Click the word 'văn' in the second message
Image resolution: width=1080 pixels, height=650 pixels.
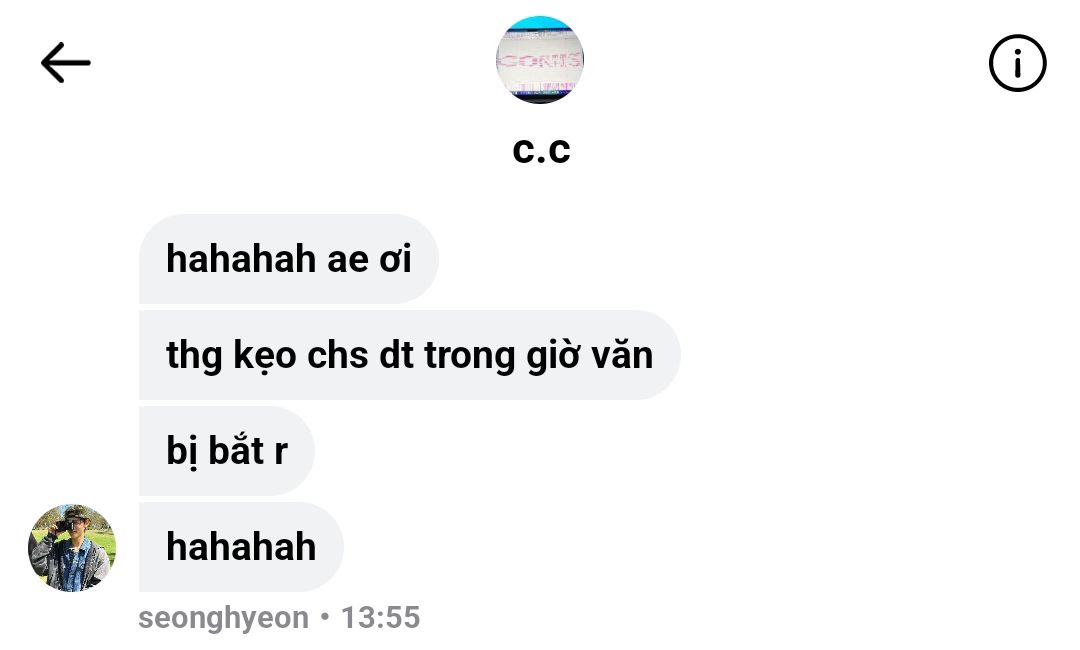coord(623,355)
